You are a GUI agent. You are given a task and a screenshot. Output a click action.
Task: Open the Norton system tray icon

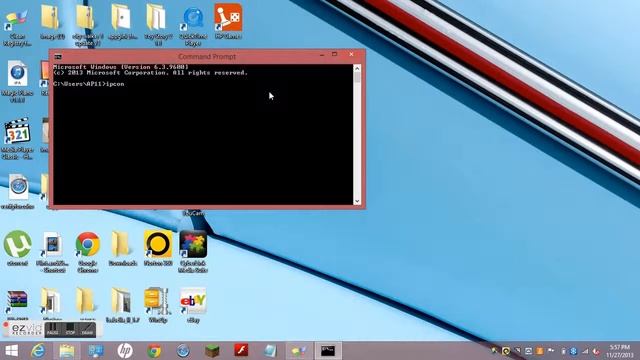[x=506, y=351]
